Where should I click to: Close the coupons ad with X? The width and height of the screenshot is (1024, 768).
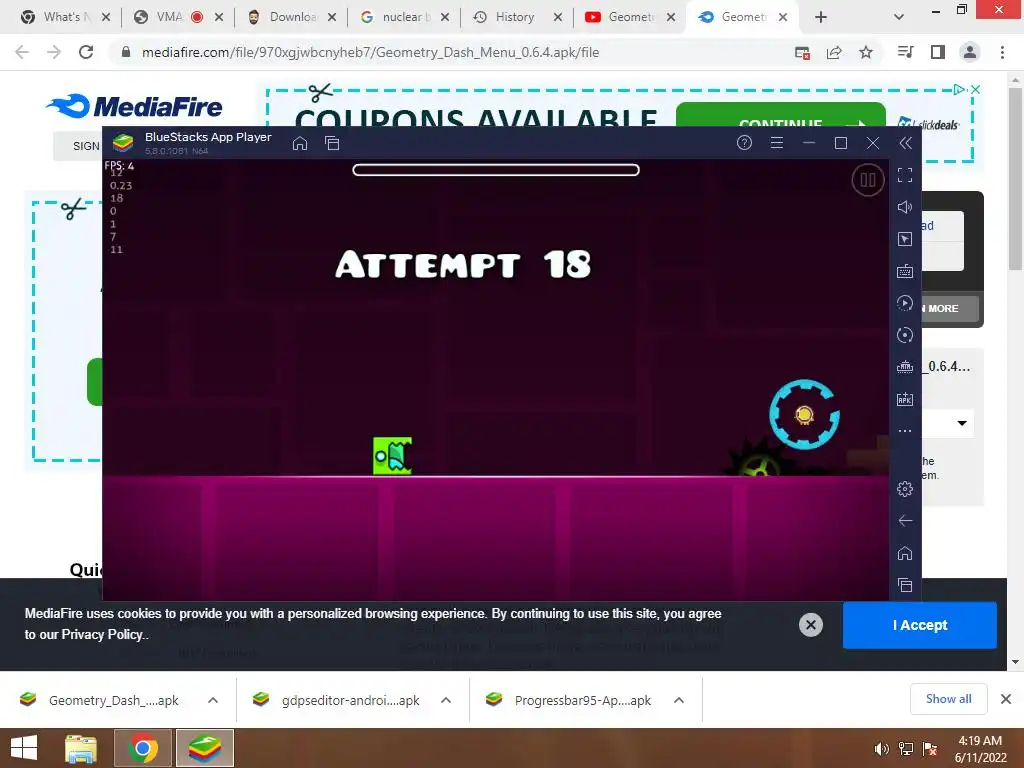coord(976,89)
